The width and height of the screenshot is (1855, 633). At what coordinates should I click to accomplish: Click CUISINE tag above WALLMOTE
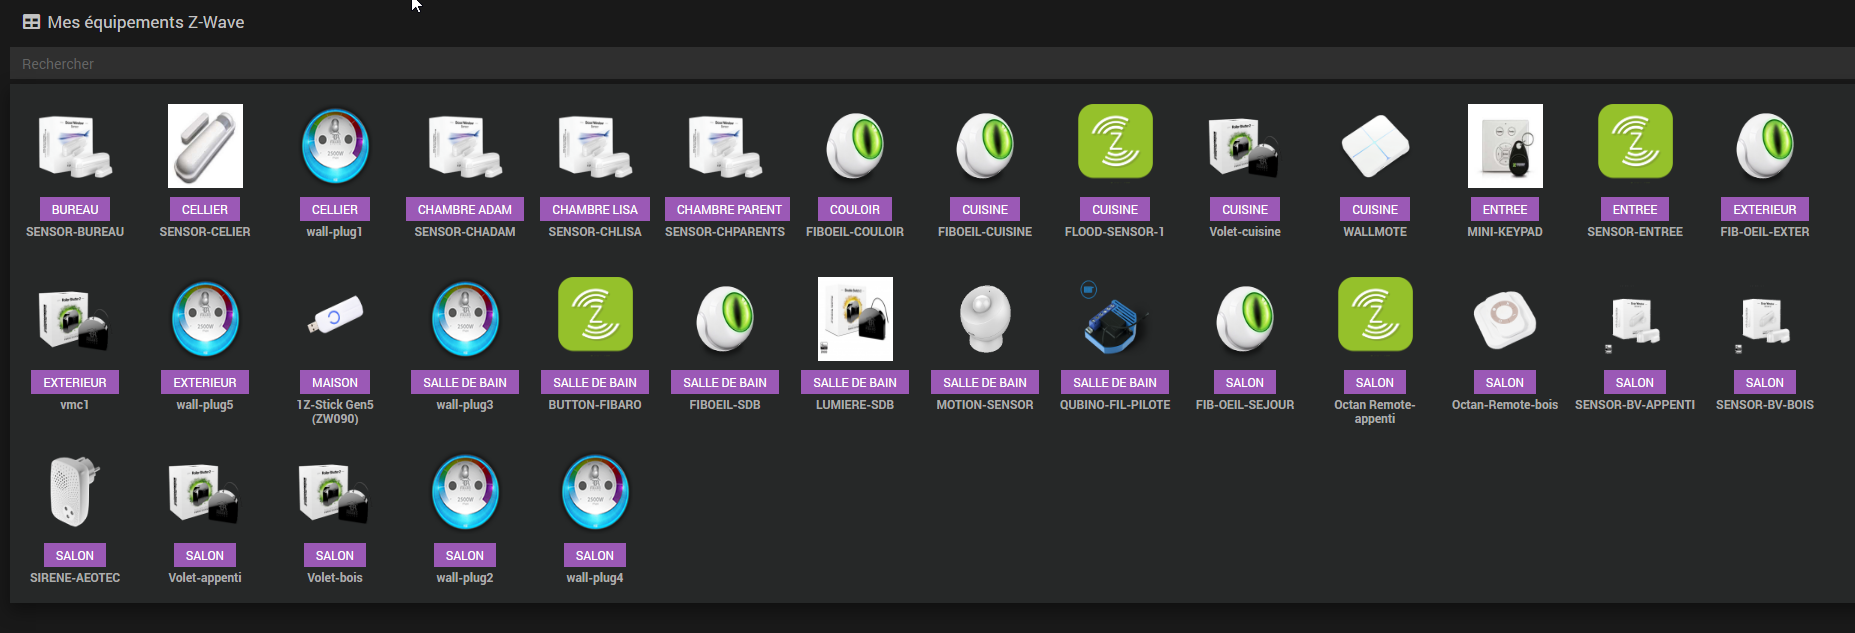[x=1375, y=209]
